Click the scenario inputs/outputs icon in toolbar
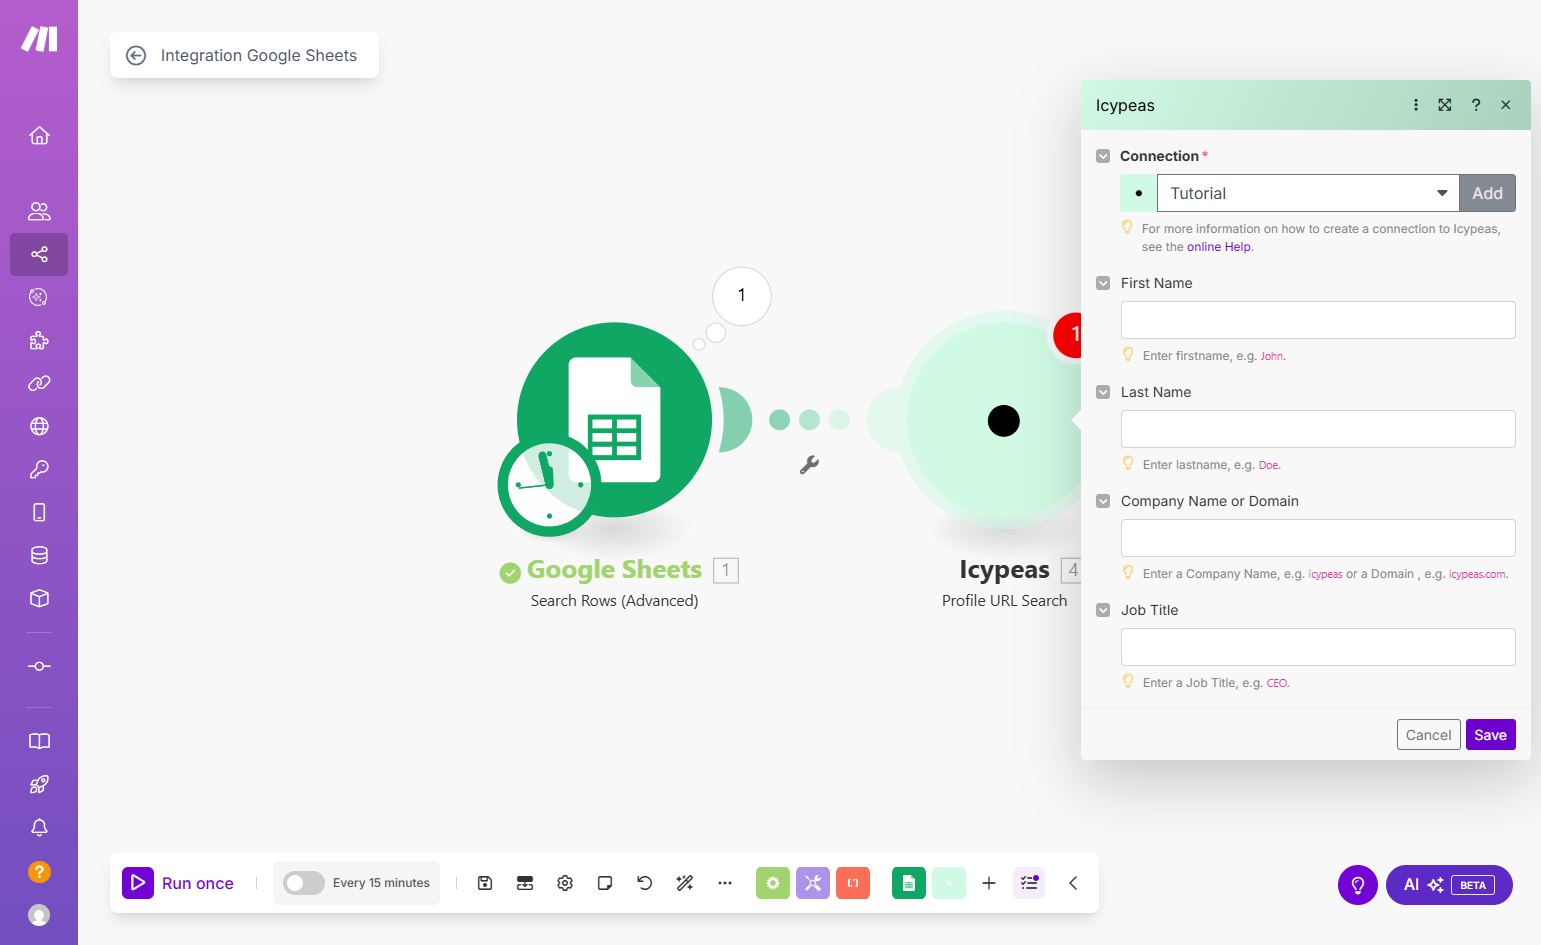 click(525, 883)
